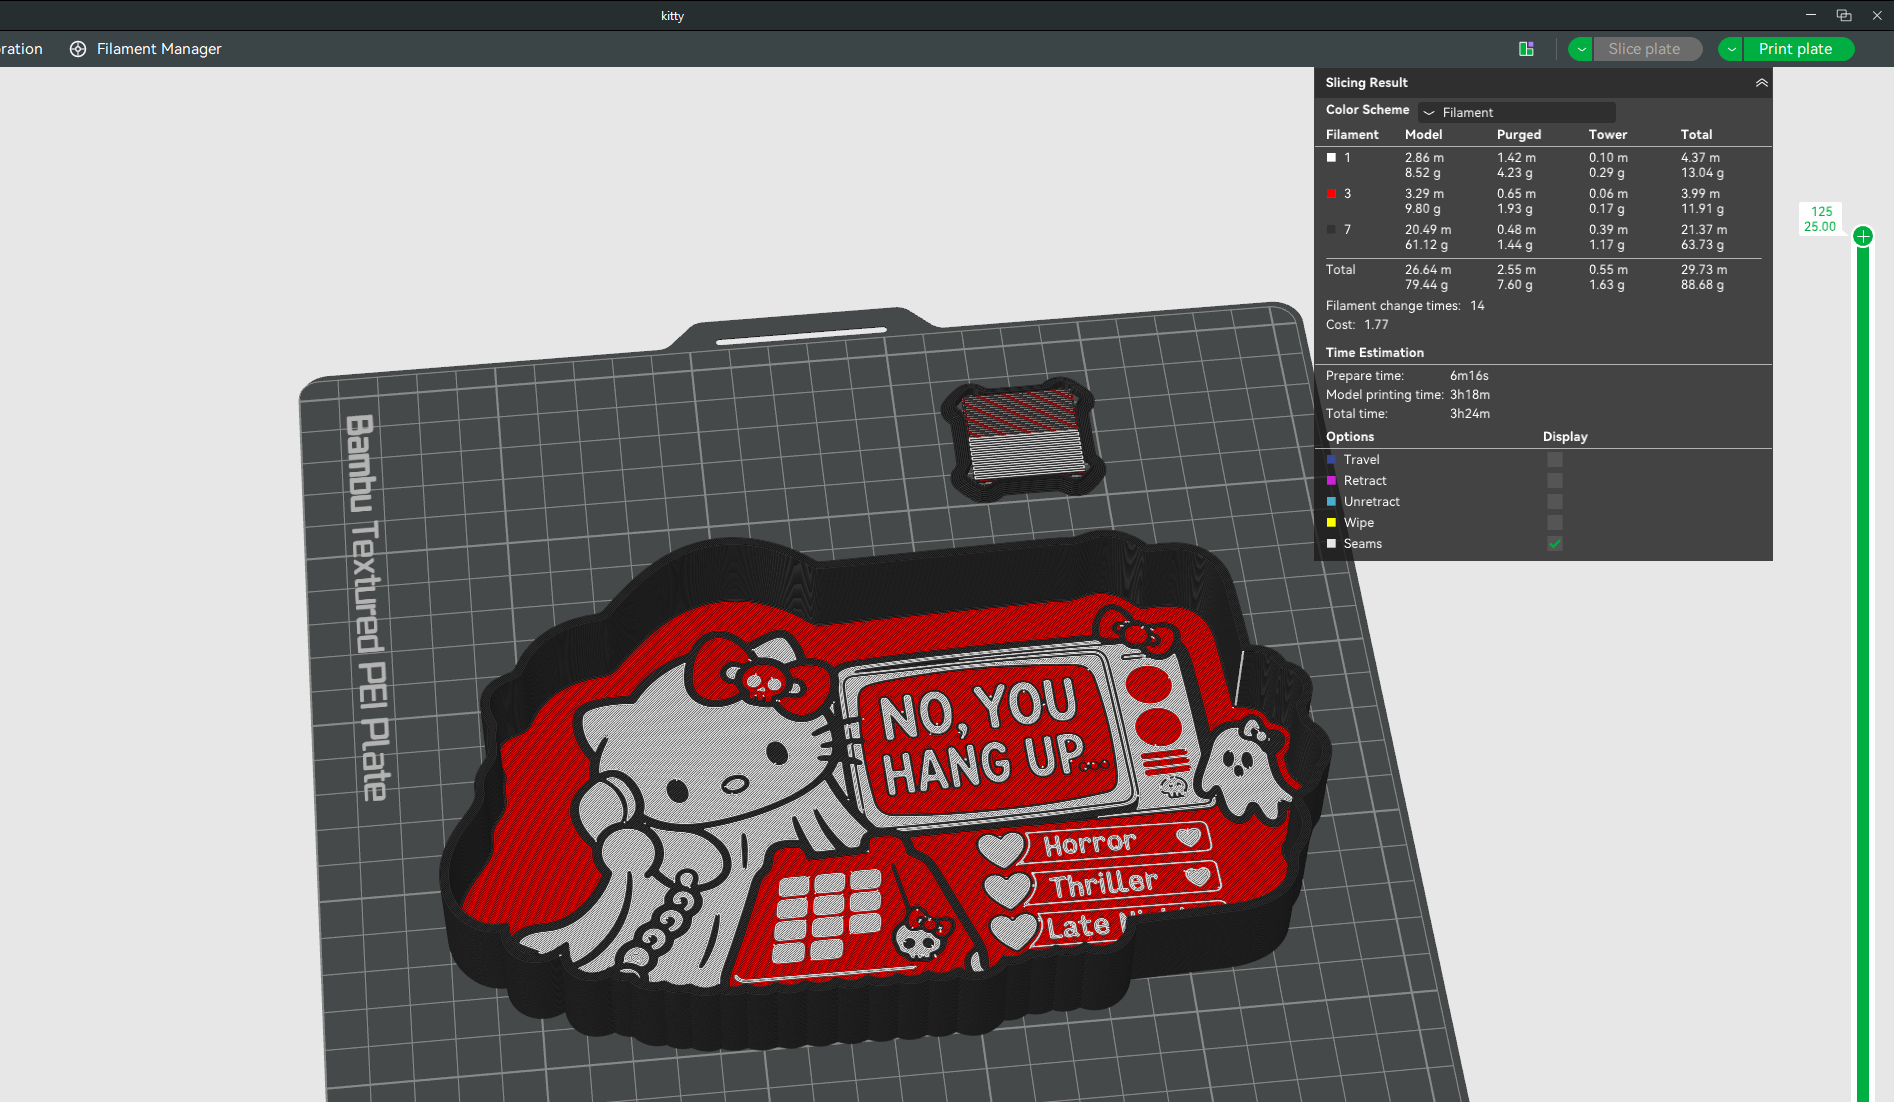The height and width of the screenshot is (1102, 1894).
Task: Click filament 3 total 11.91 g
Action: click(1702, 209)
